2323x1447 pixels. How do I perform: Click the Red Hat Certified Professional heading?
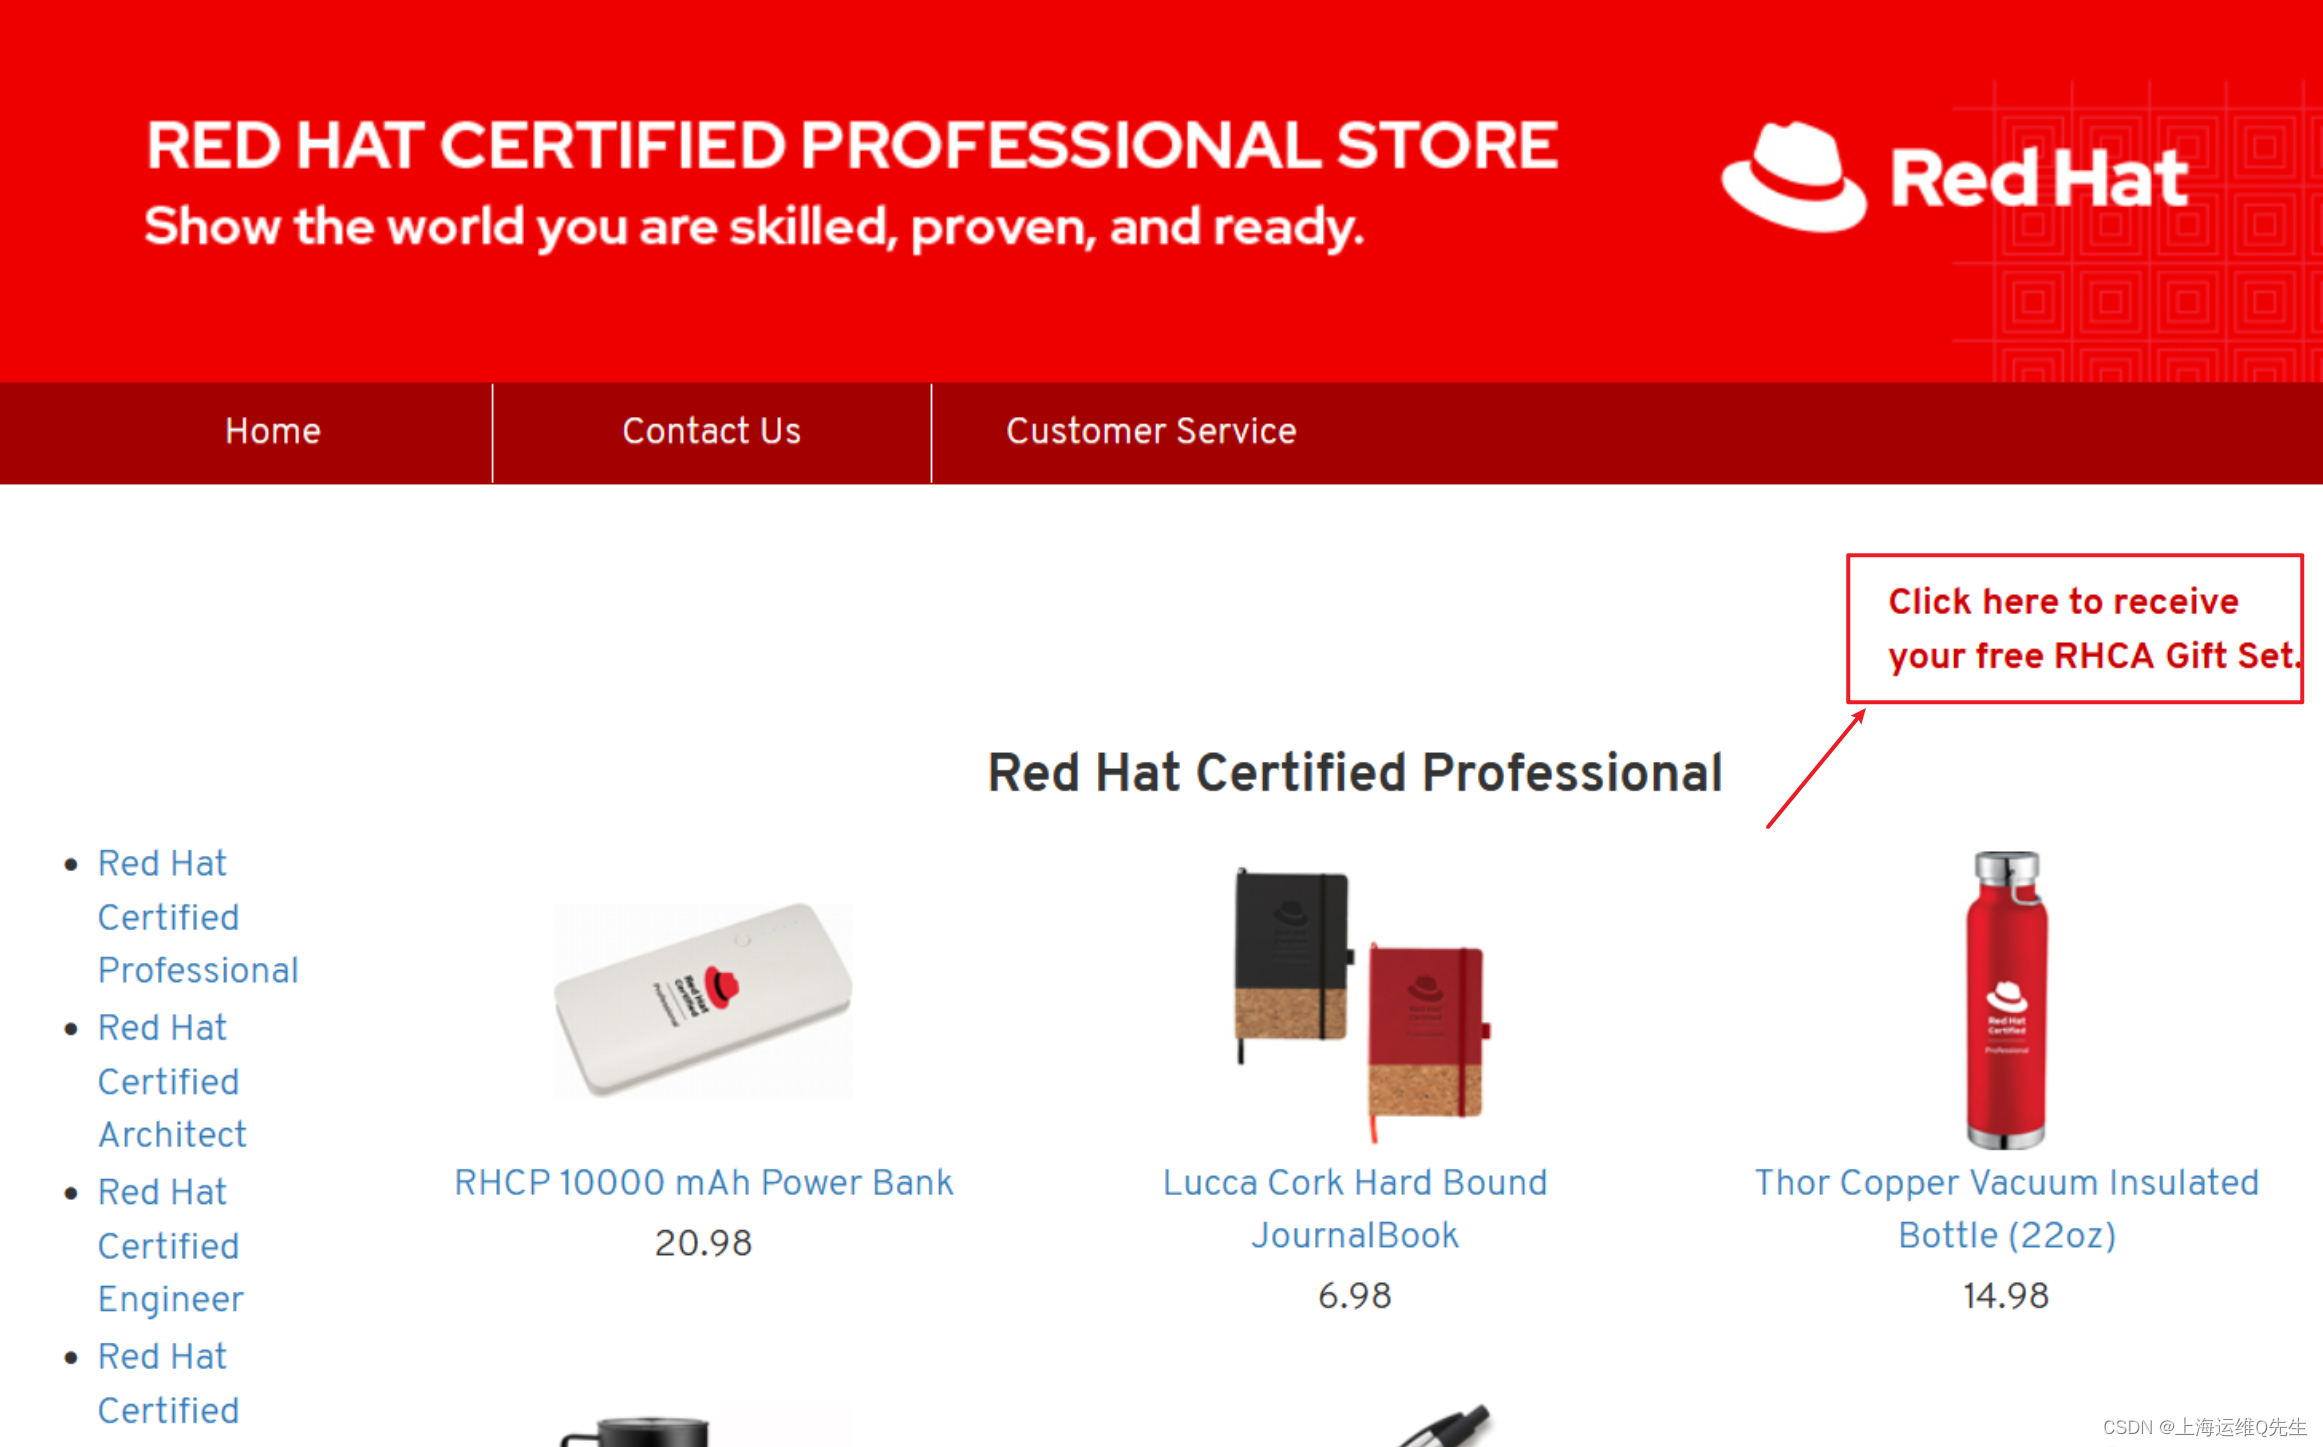pos(1354,773)
